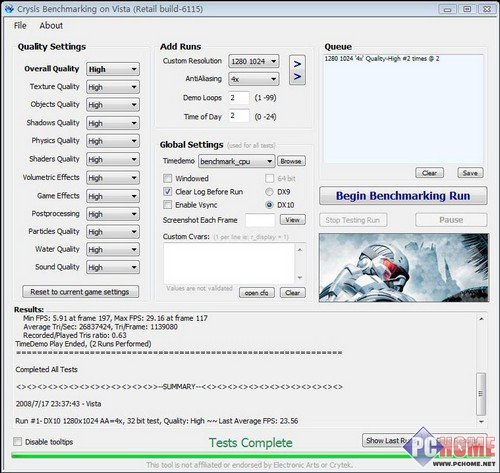Click the 'Recorded/Played Tris ratio' line
This screenshot has height=473, width=500.
click(75, 335)
